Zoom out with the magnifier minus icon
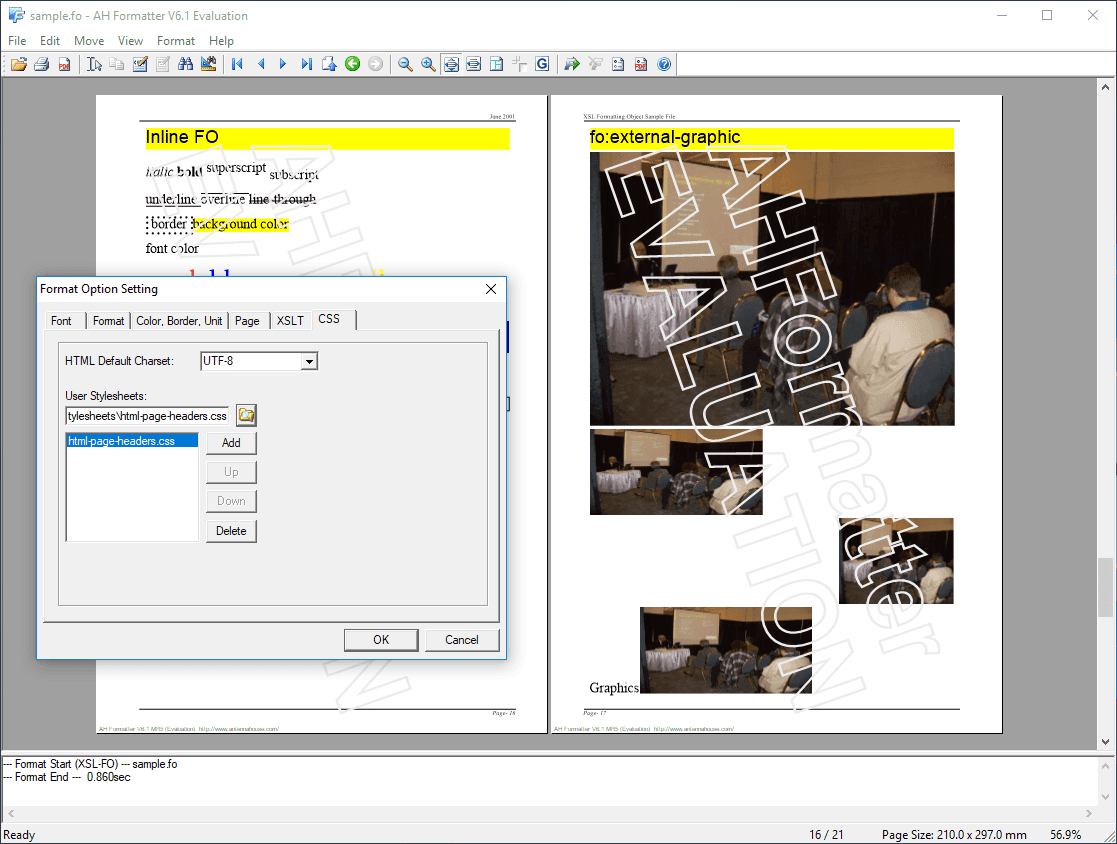 [x=405, y=64]
